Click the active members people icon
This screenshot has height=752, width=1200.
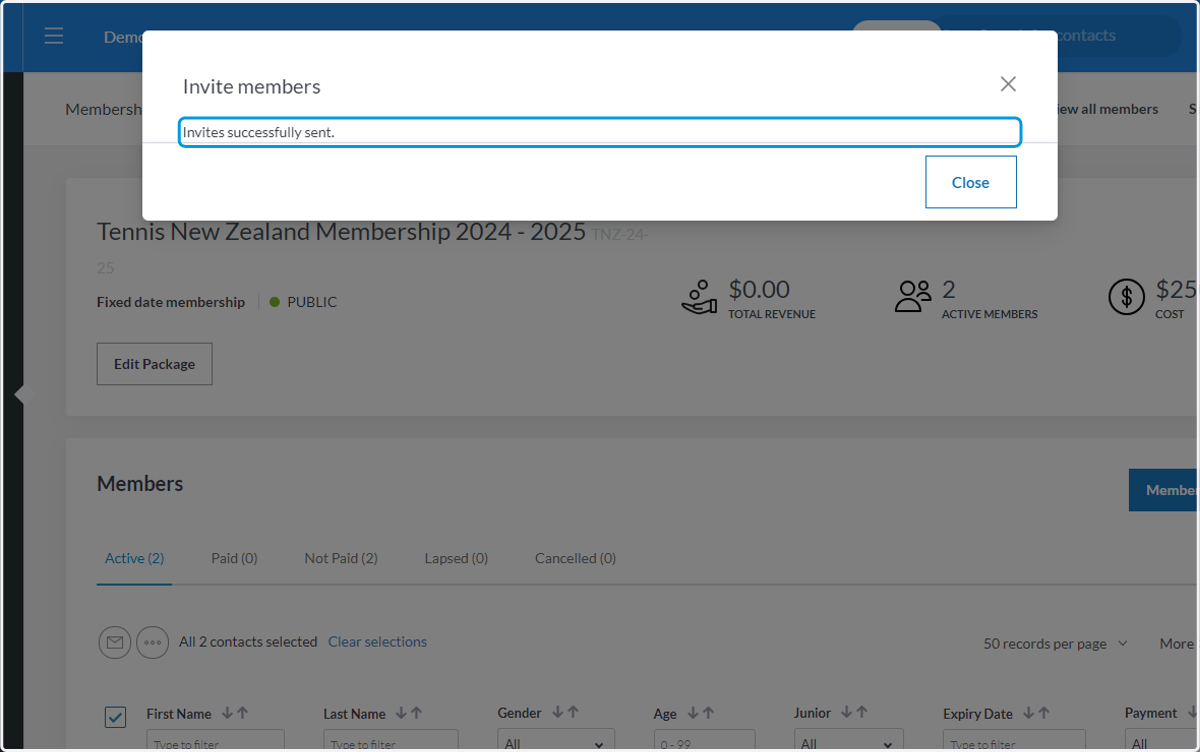(x=913, y=297)
